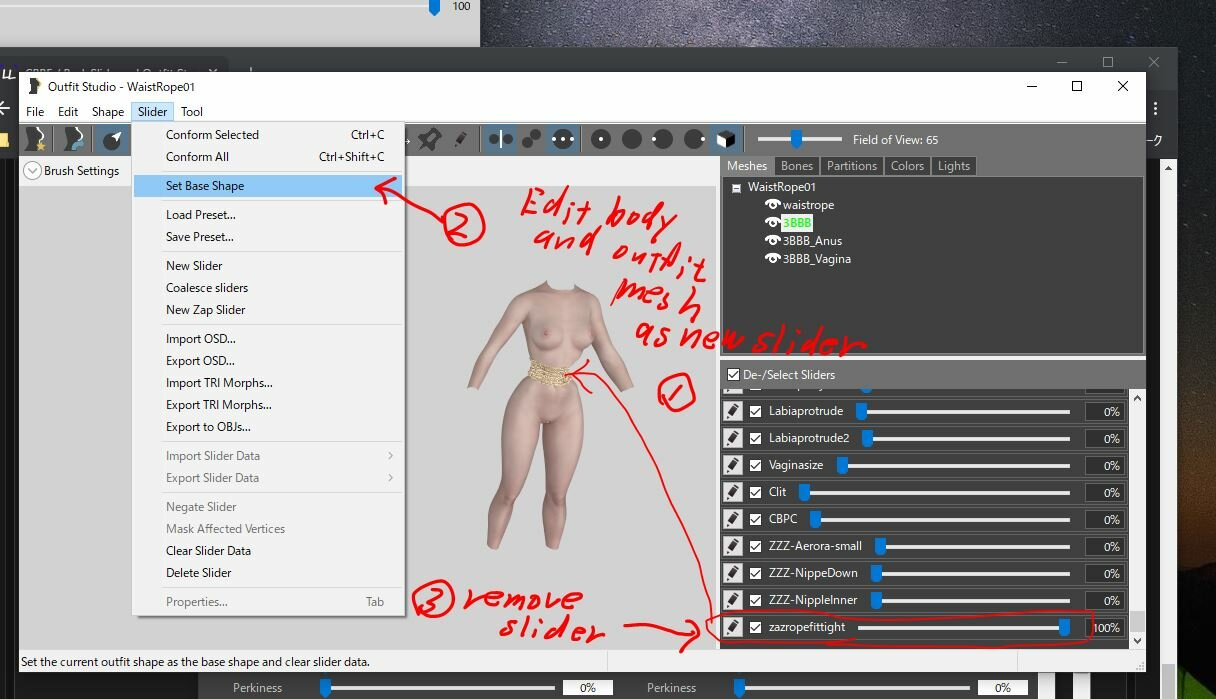Uncheck the ZZZ-NippleInner slider checkbox

coord(756,600)
